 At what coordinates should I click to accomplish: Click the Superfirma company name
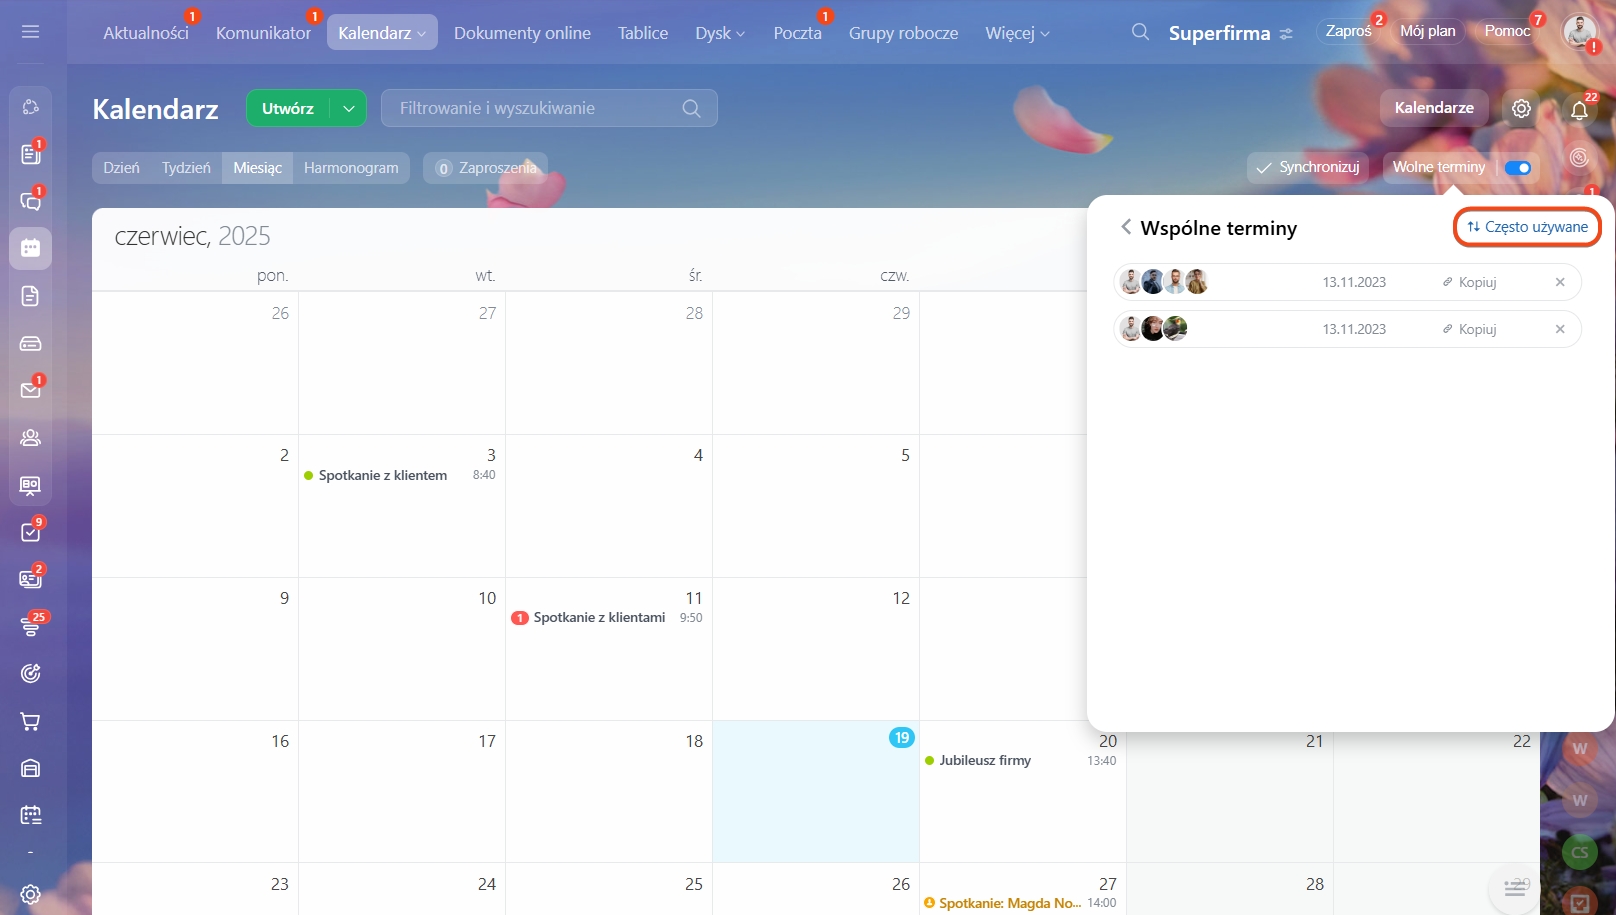pyautogui.click(x=1219, y=33)
